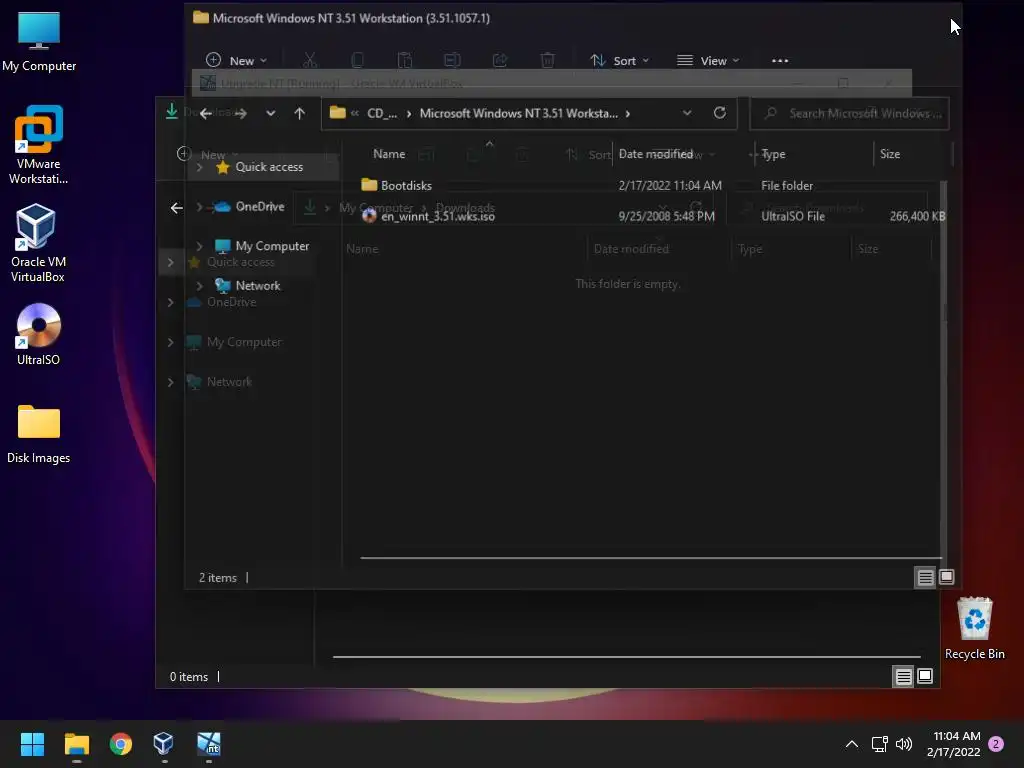The image size is (1024, 768).
Task: Expand the Quick access tree node
Action: click(x=199, y=167)
